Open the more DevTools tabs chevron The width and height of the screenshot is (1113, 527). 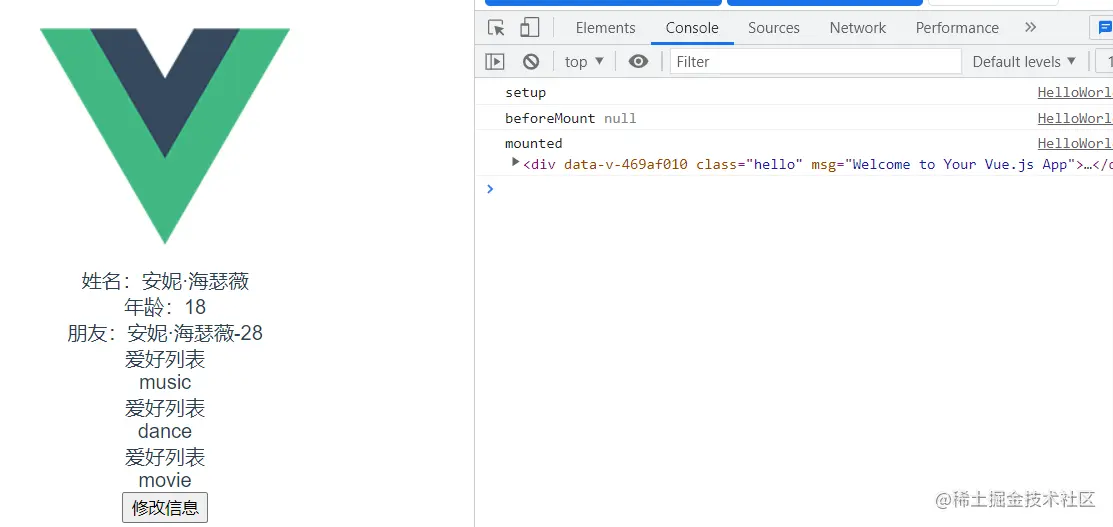pyautogui.click(x=1031, y=27)
